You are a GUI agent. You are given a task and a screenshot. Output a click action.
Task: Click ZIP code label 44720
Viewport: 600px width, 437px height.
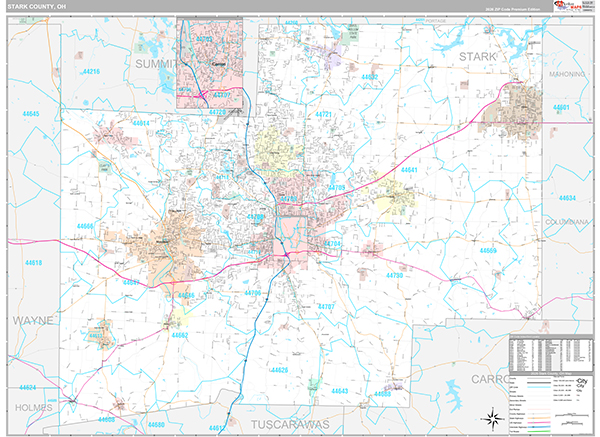[217, 112]
